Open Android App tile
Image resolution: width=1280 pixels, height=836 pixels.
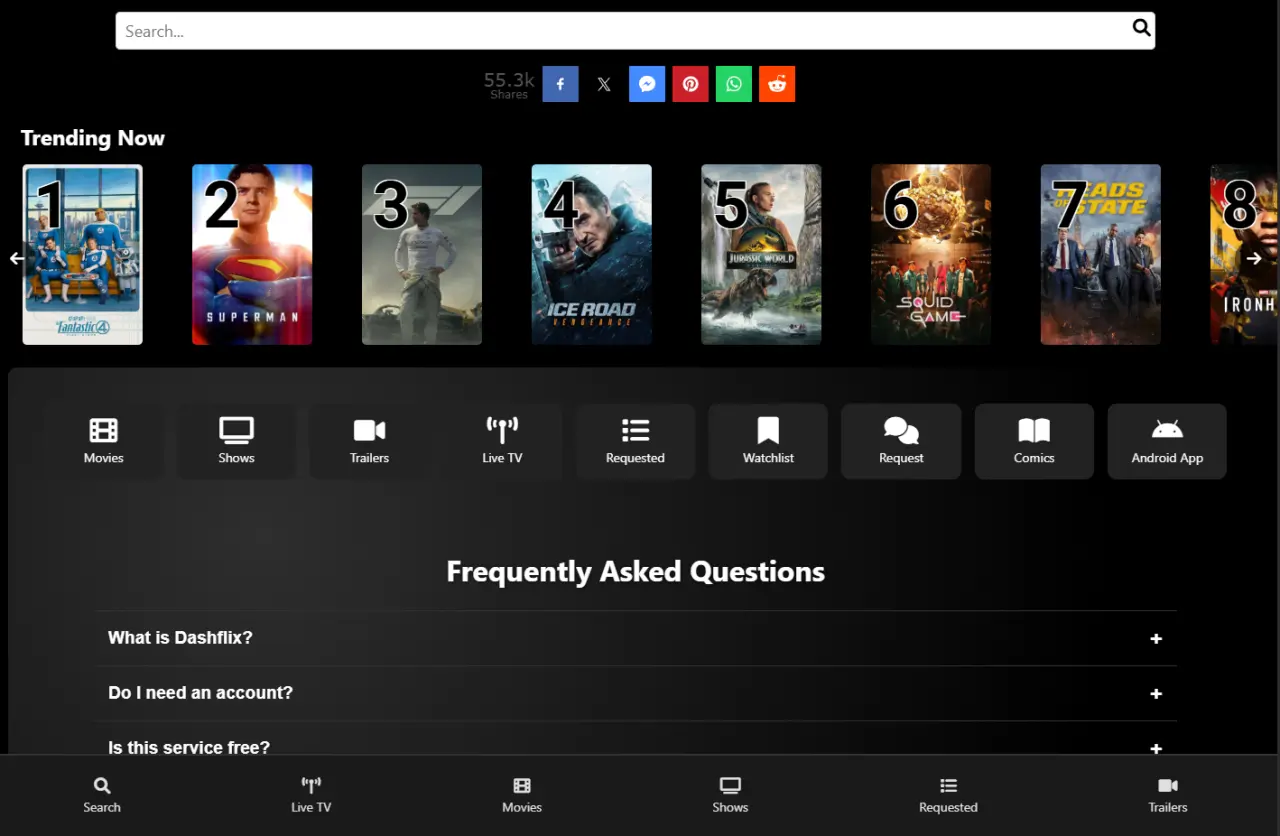pos(1167,441)
